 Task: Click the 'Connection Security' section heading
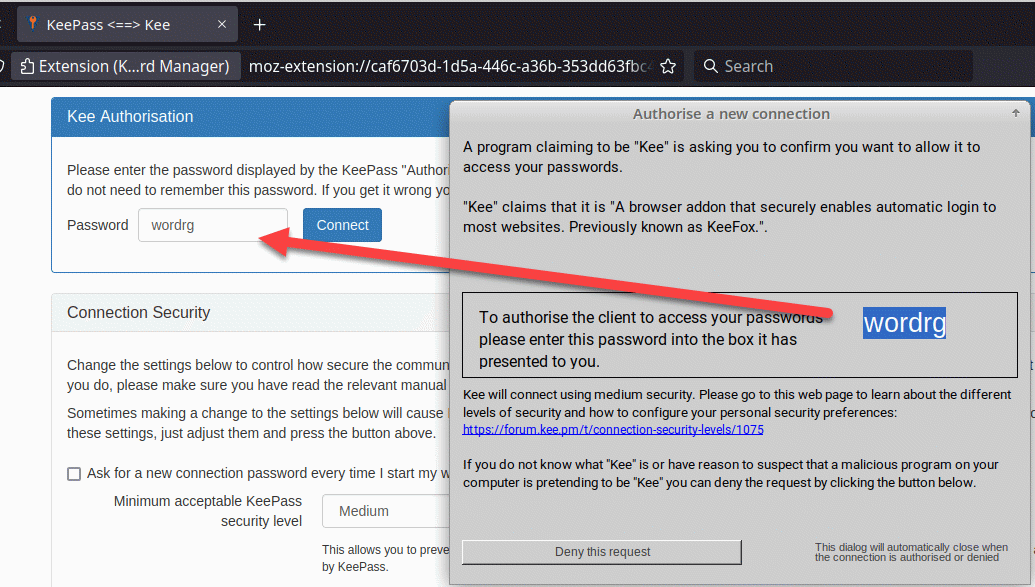point(139,312)
